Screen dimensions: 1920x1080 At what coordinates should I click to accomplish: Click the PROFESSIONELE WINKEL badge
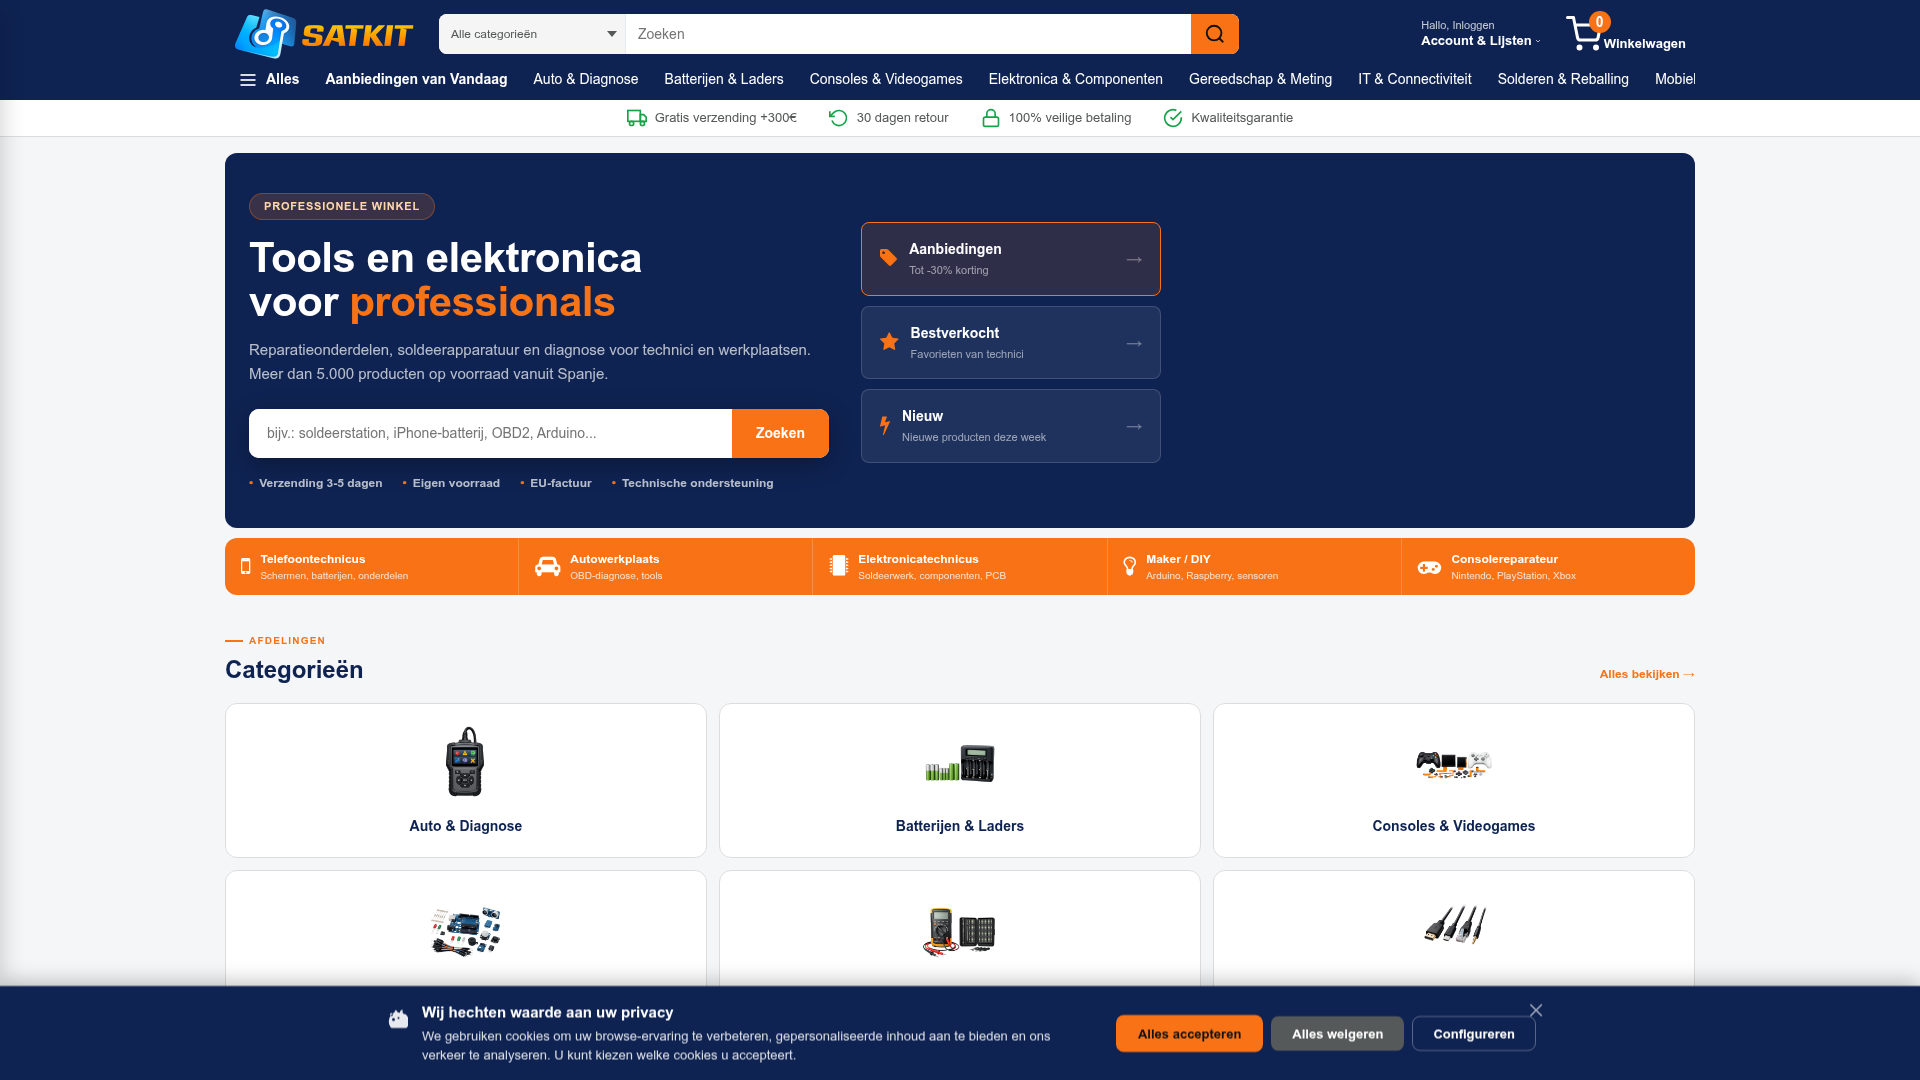pyautogui.click(x=342, y=206)
